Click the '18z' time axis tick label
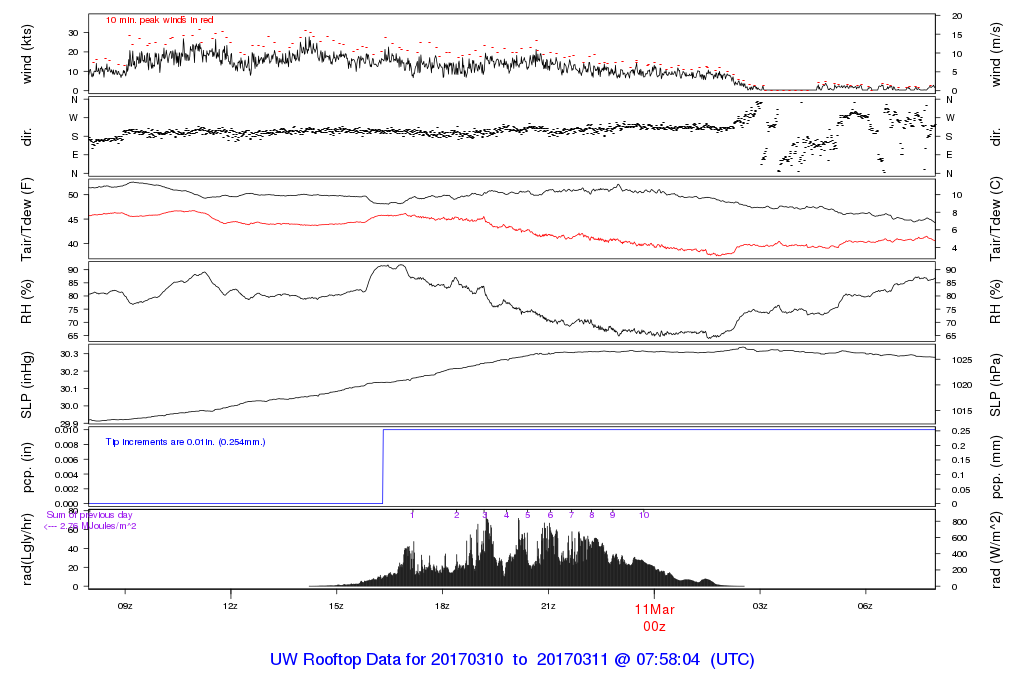1024x700 pixels. (x=442, y=606)
